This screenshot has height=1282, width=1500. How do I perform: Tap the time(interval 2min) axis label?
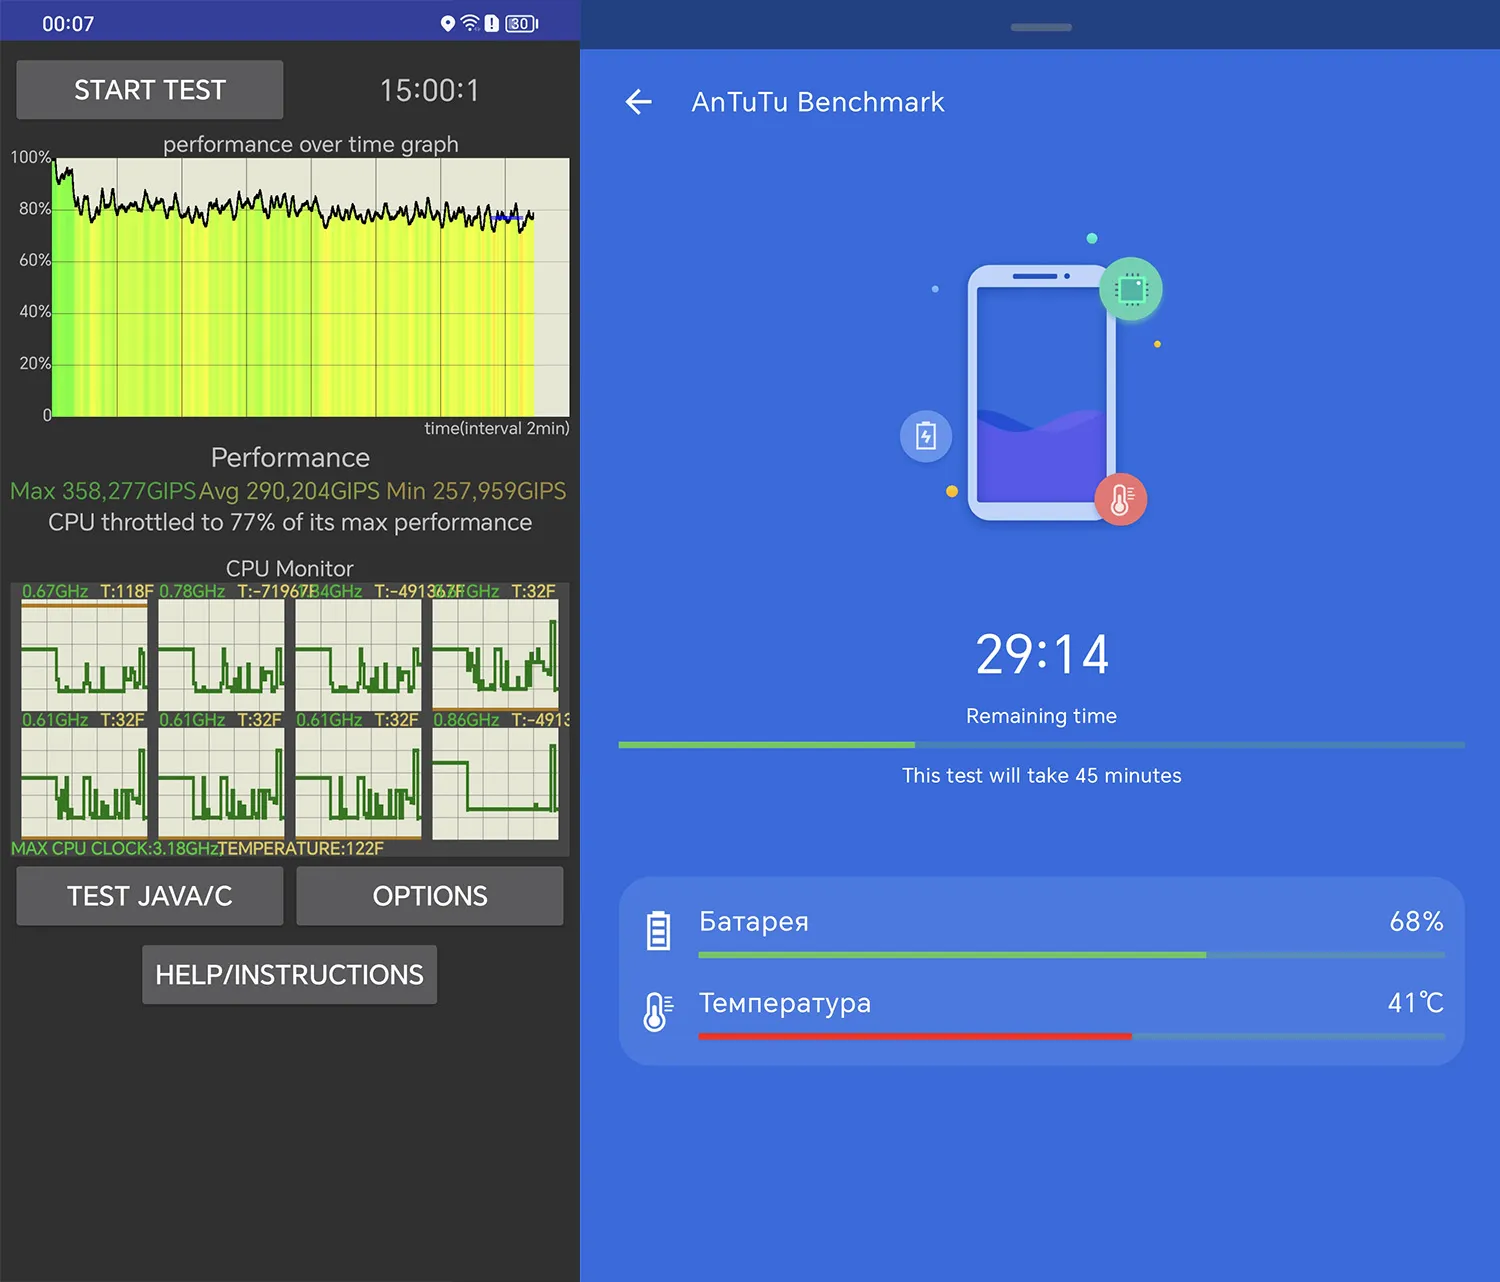497,428
